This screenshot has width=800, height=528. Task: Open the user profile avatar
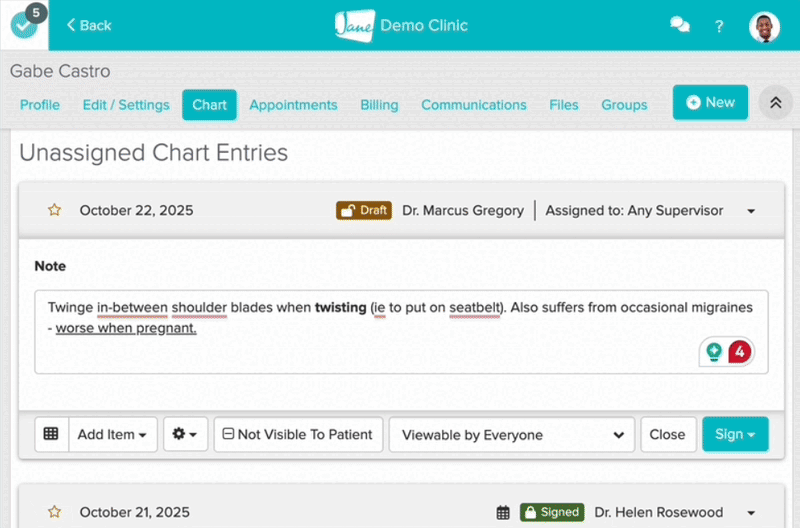tap(764, 26)
